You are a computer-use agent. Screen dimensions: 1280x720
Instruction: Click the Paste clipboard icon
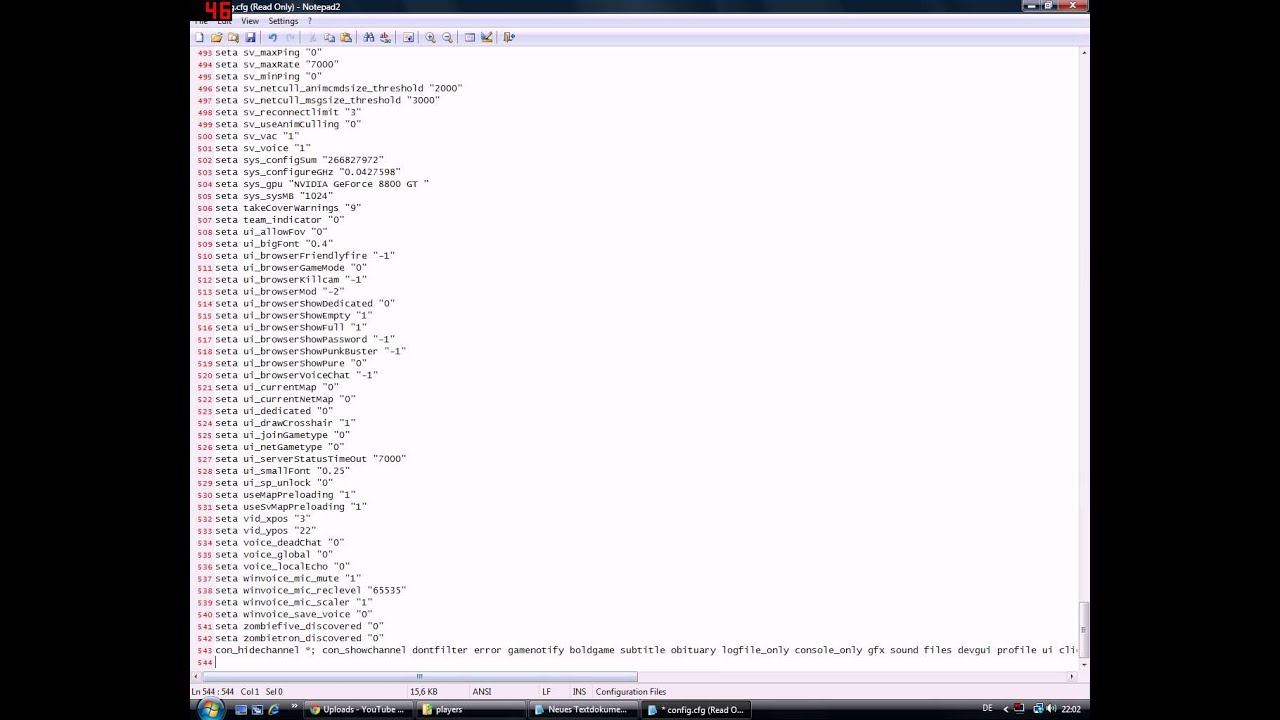346,37
